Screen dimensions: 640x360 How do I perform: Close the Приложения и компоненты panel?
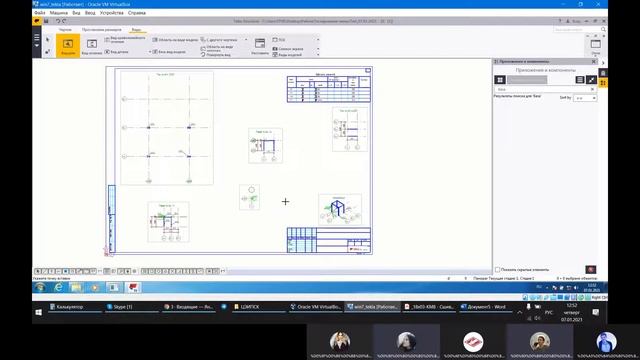coord(594,62)
